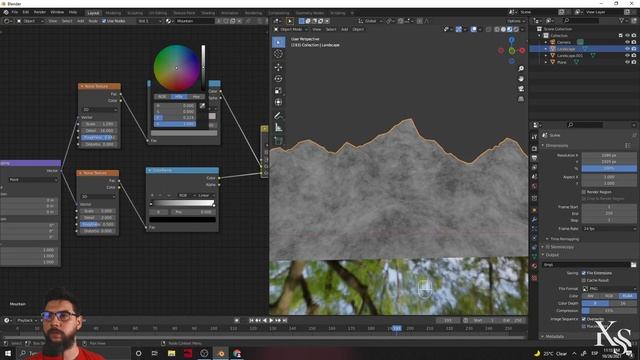Collapse the Dimensions section
This screenshot has width=640, height=360.
pyautogui.click(x=555, y=146)
